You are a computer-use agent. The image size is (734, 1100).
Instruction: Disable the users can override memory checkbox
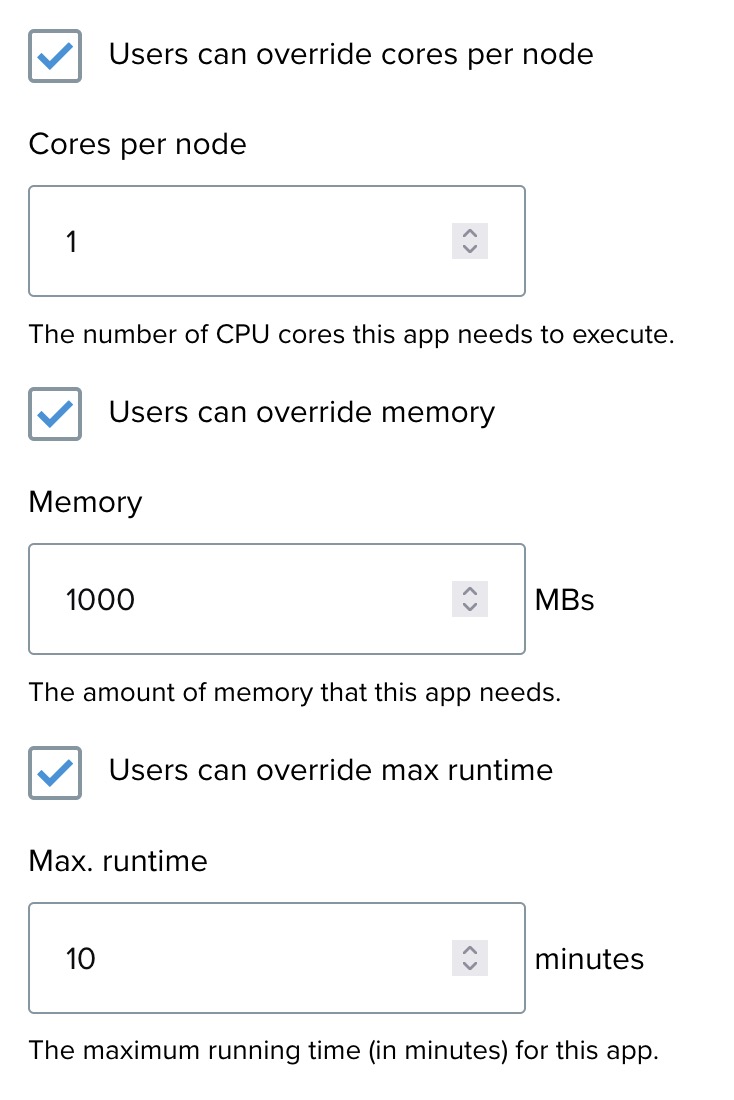(x=55, y=414)
